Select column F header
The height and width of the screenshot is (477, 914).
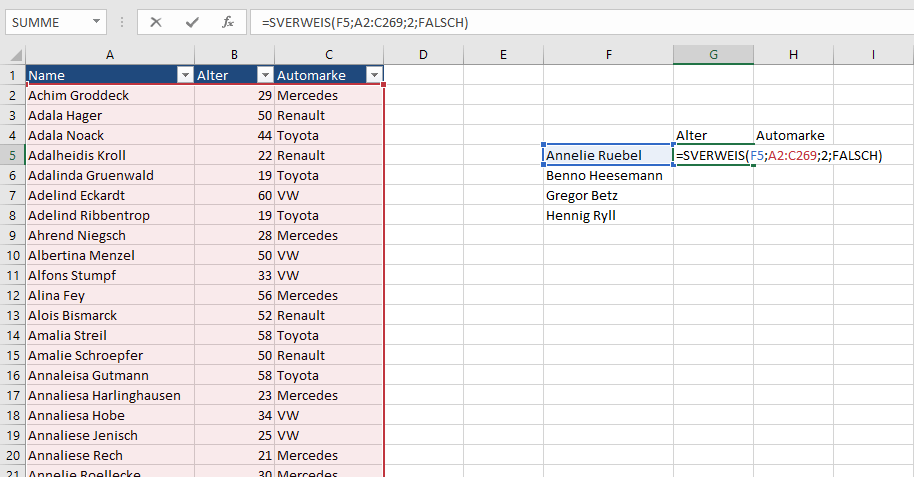pos(609,55)
